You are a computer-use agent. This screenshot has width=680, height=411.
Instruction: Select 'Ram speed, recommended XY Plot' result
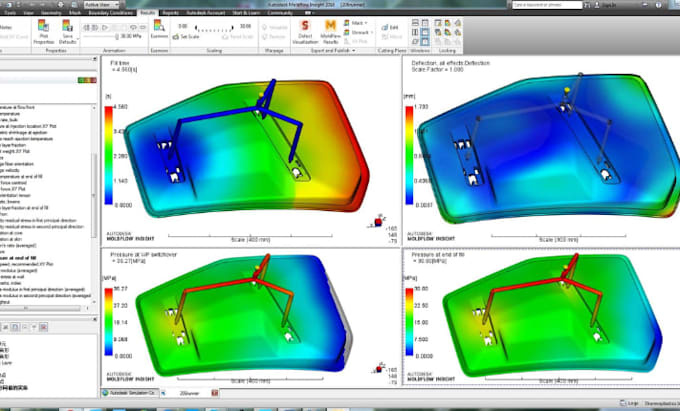[x=26, y=264]
